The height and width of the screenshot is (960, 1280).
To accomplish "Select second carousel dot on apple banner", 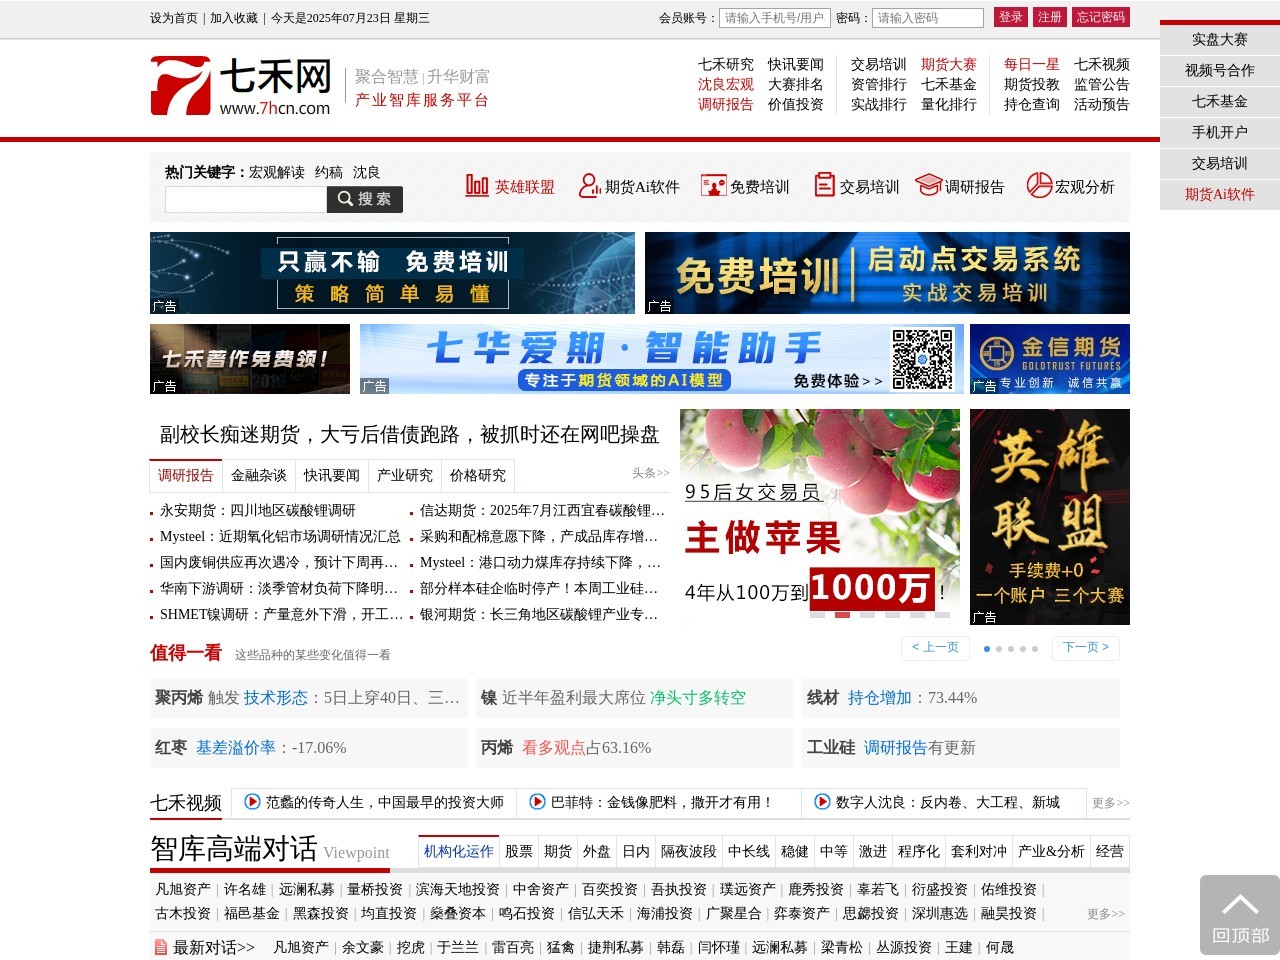I will pos(842,615).
